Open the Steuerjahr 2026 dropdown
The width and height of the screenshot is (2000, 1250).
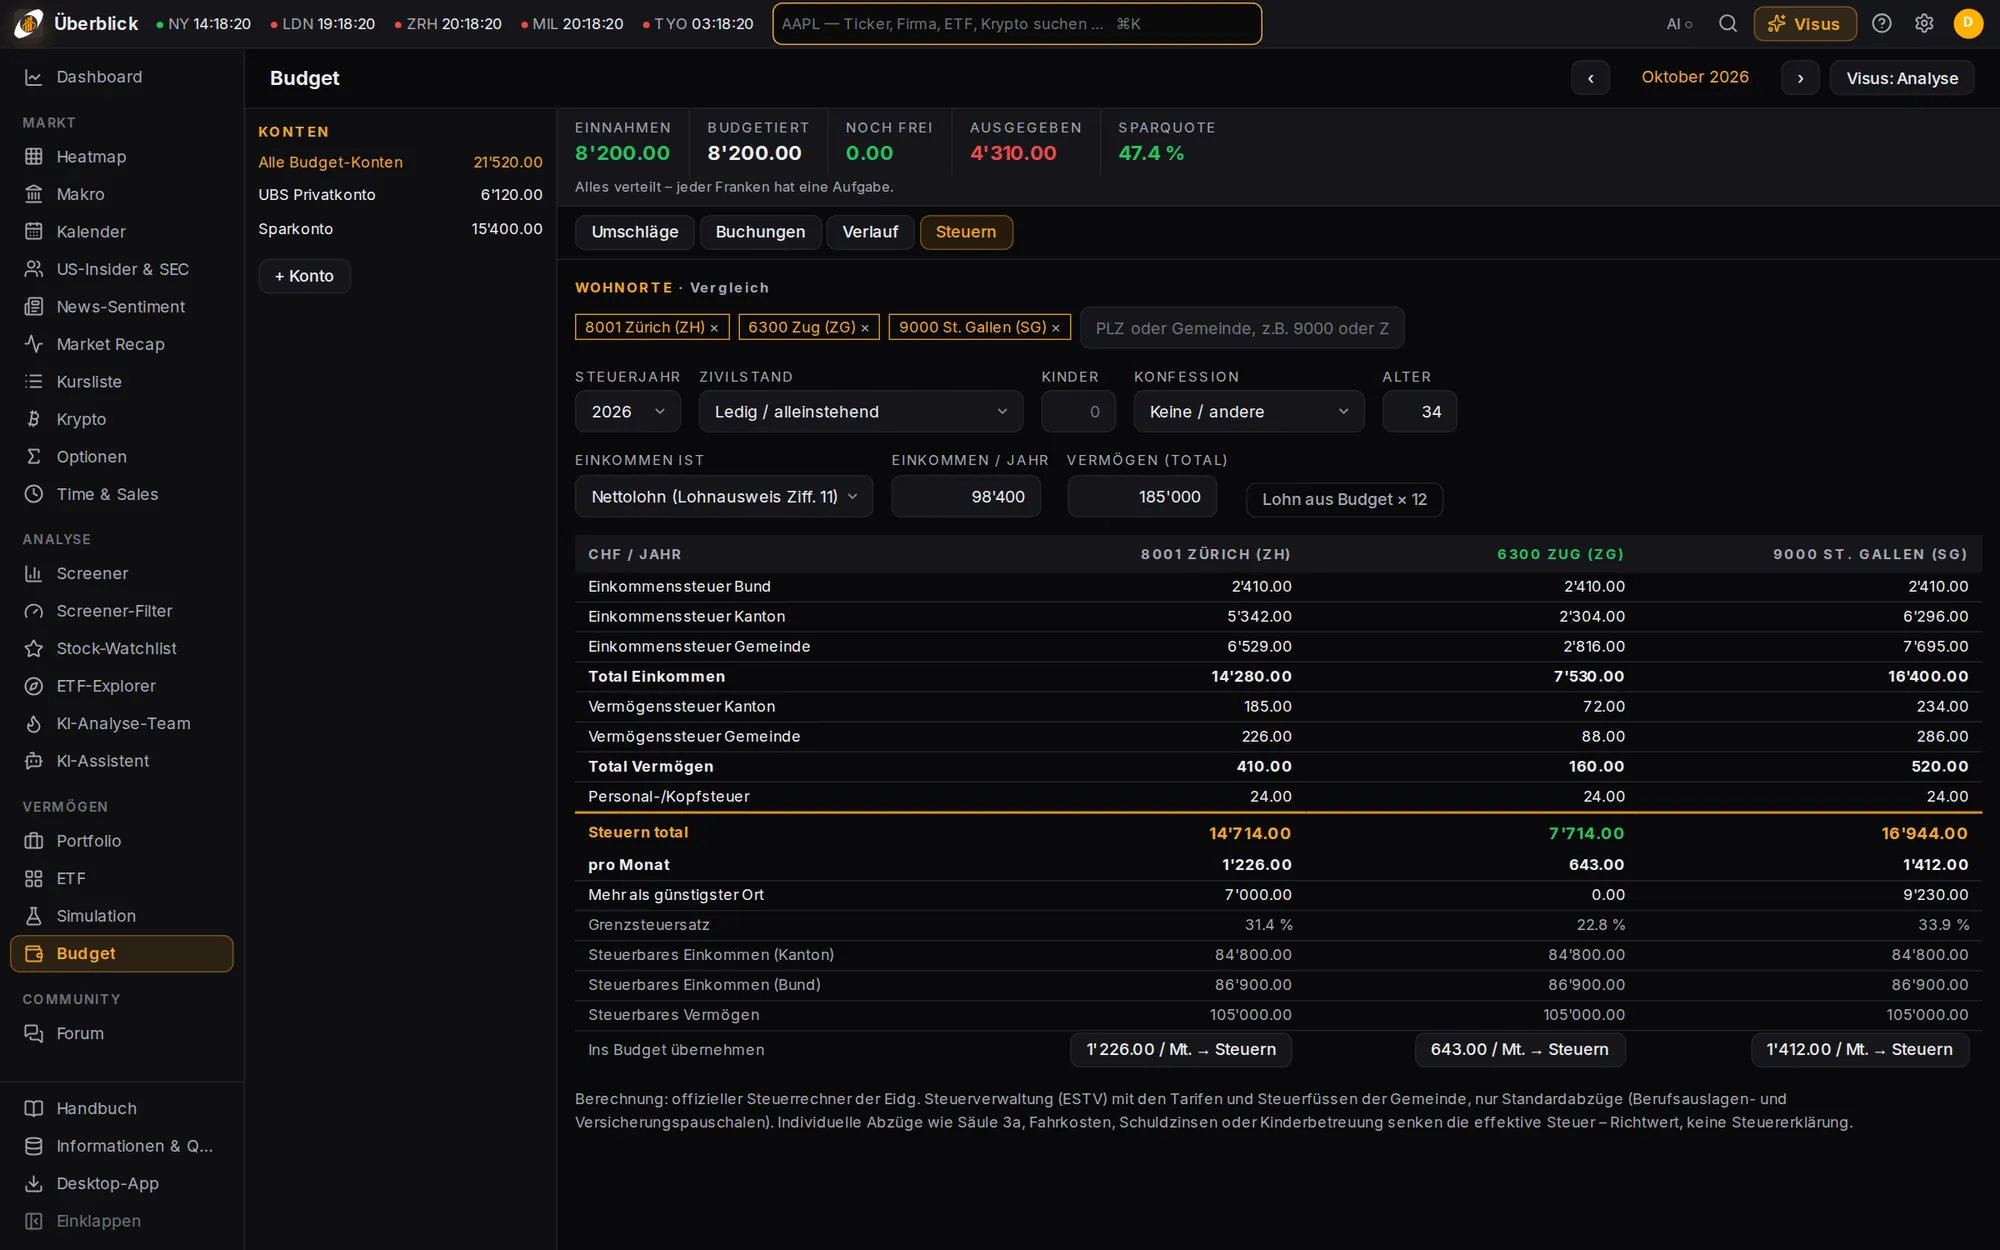click(628, 412)
